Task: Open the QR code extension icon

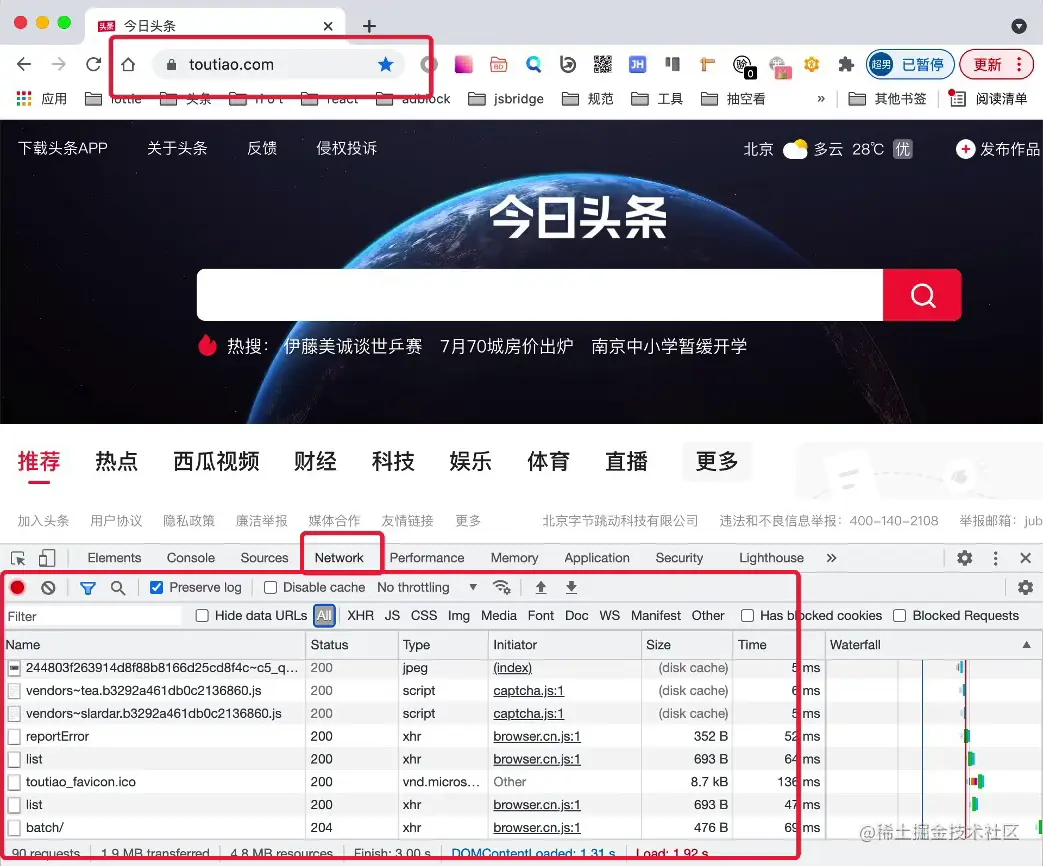Action: [x=603, y=65]
